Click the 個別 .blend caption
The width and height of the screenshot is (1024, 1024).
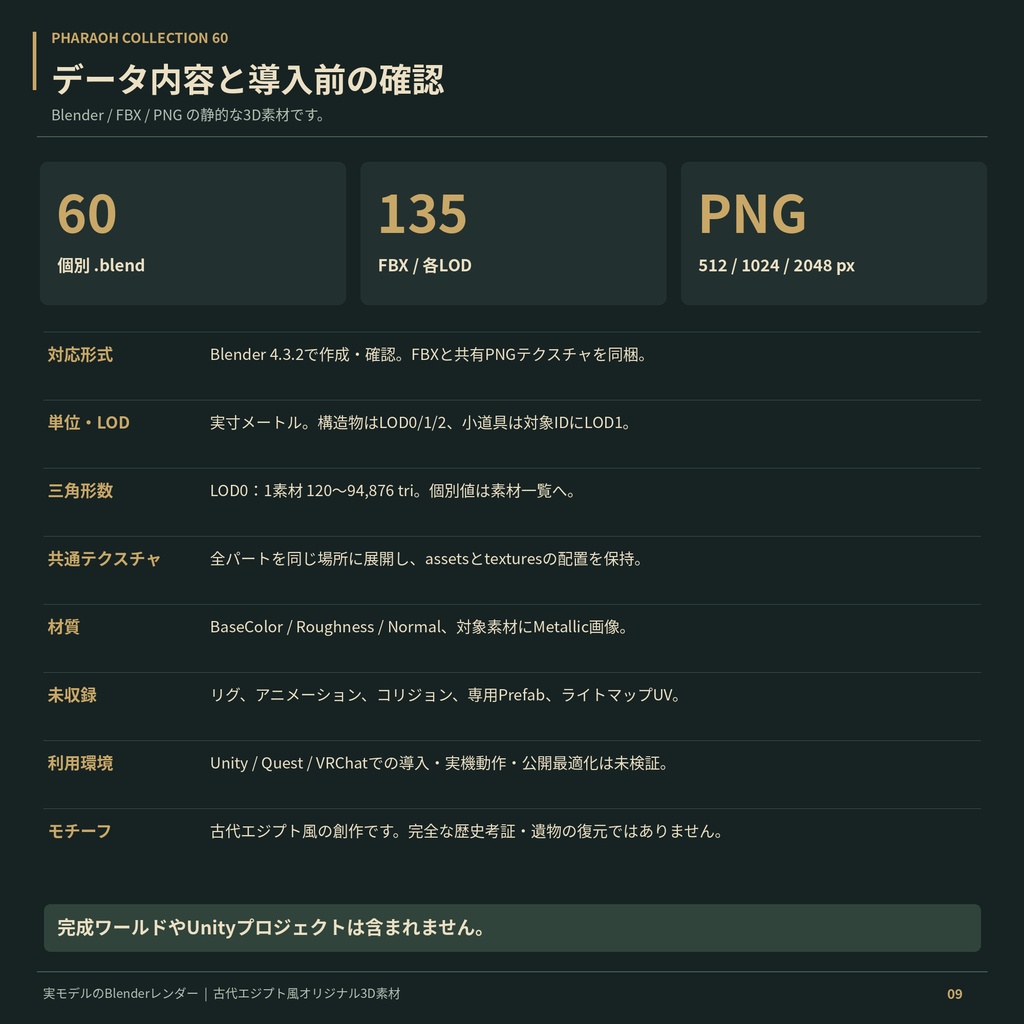click(x=101, y=265)
